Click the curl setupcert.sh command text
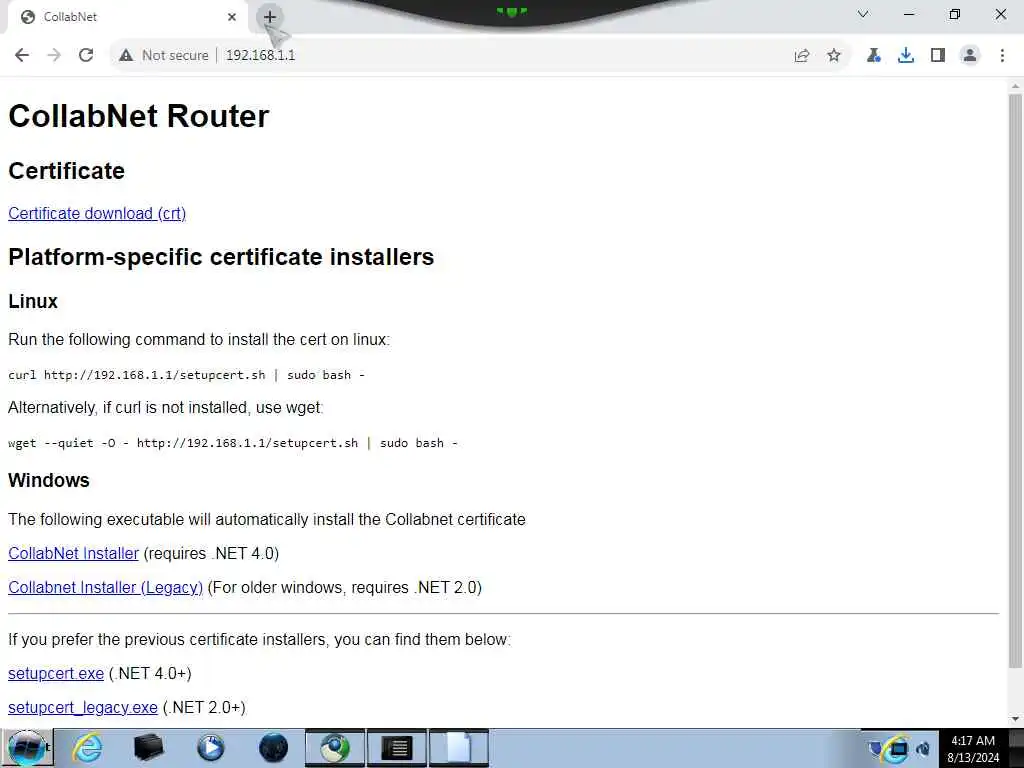The height and width of the screenshot is (768, 1024). 186,375
